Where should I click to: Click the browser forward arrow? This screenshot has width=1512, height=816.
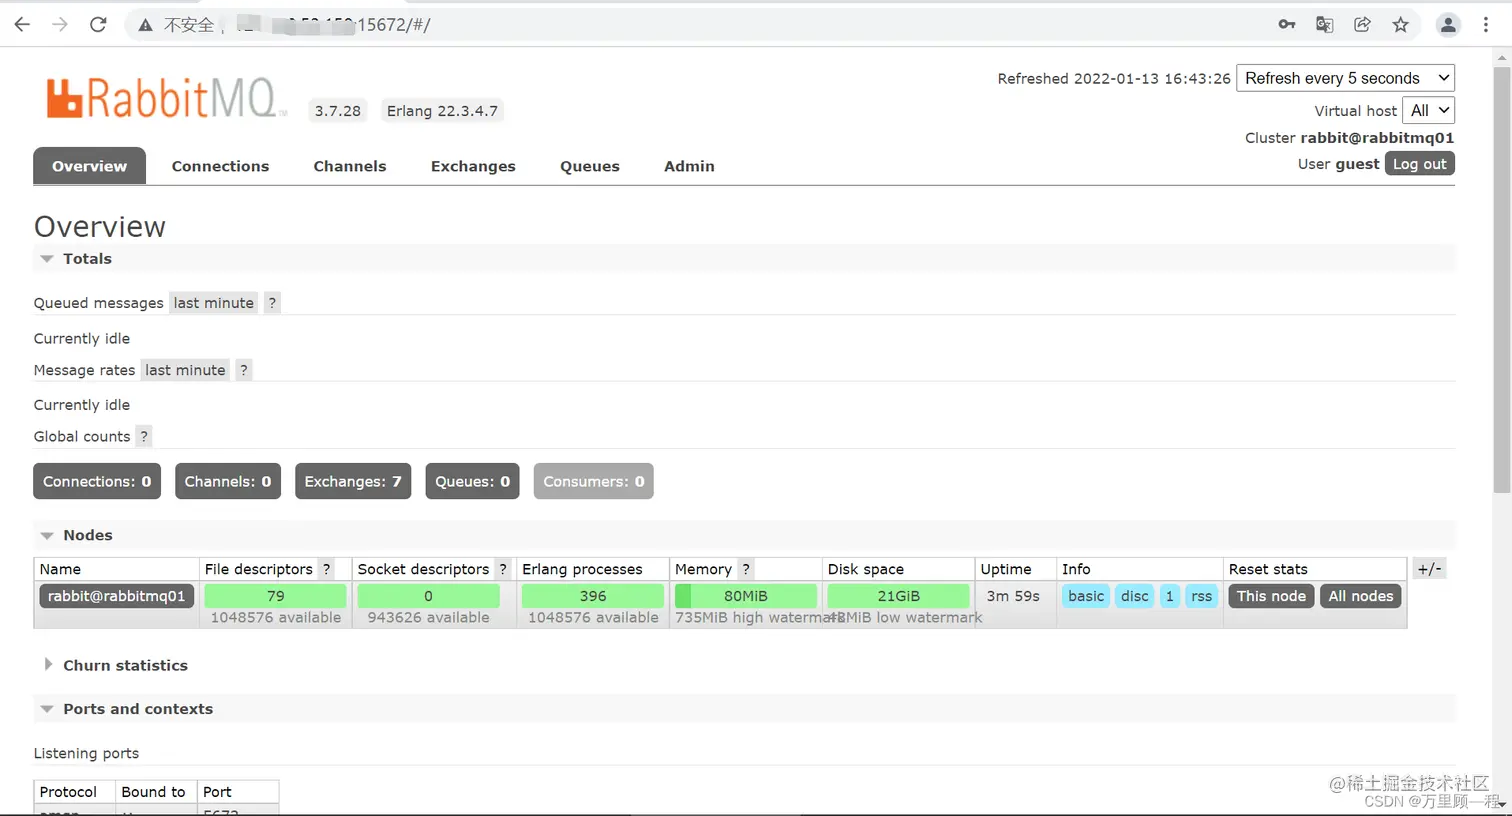[60, 25]
